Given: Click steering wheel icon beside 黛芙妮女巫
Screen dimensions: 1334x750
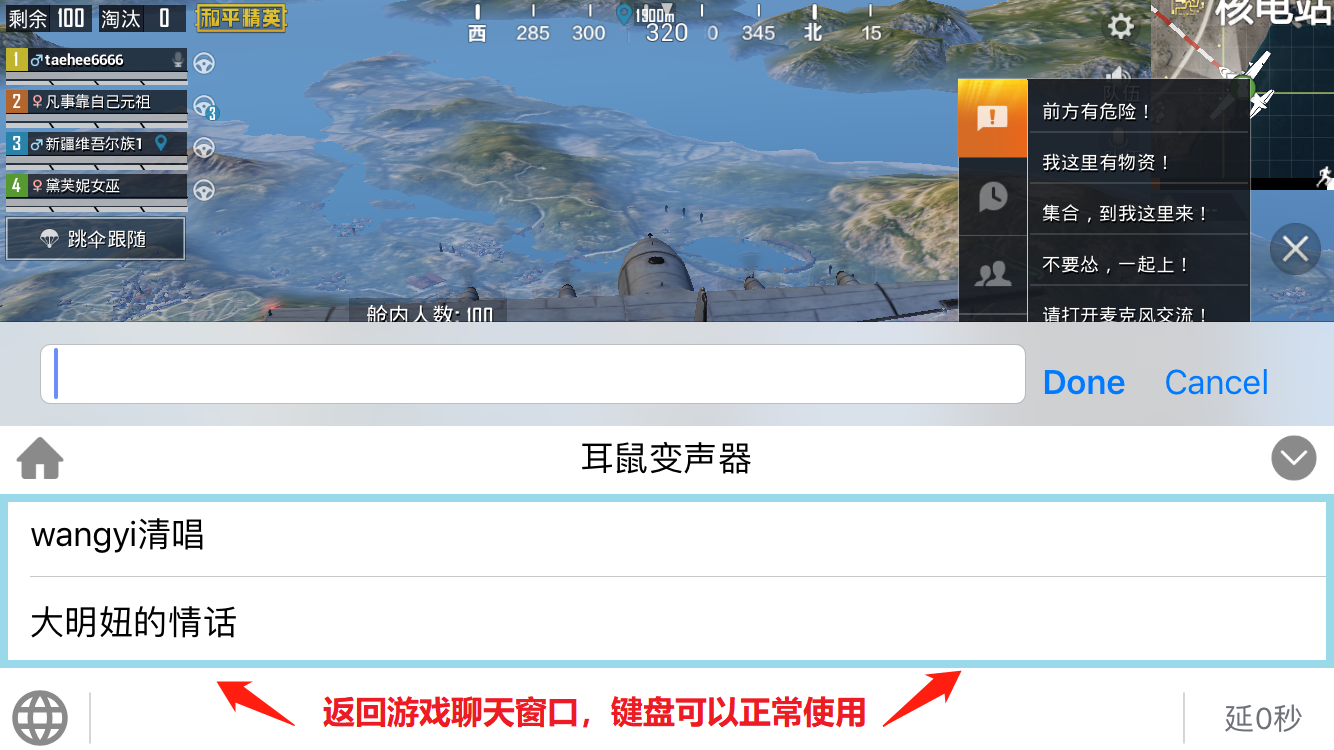Looking at the screenshot, I should pyautogui.click(x=204, y=190).
